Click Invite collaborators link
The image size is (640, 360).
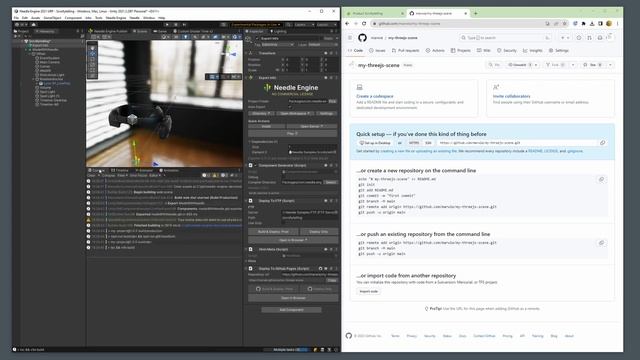[x=511, y=96]
